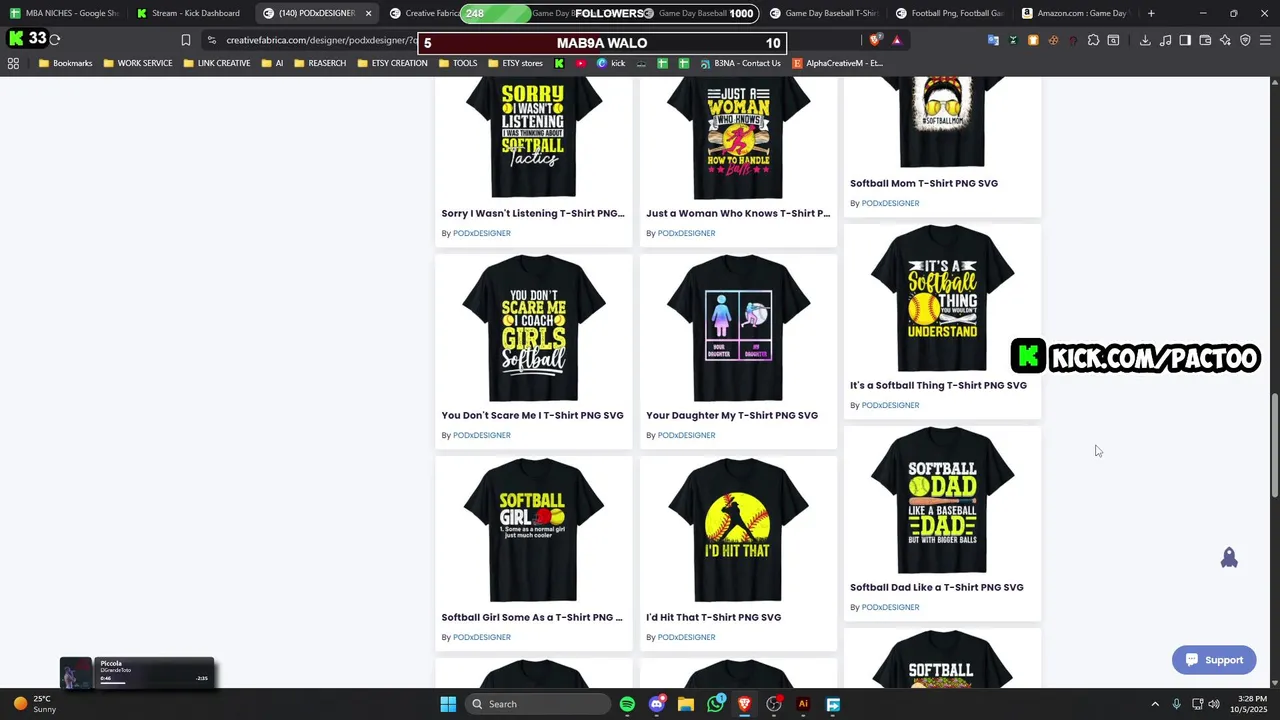
Task: Open WhatsApp from the taskbar
Action: (x=715, y=704)
